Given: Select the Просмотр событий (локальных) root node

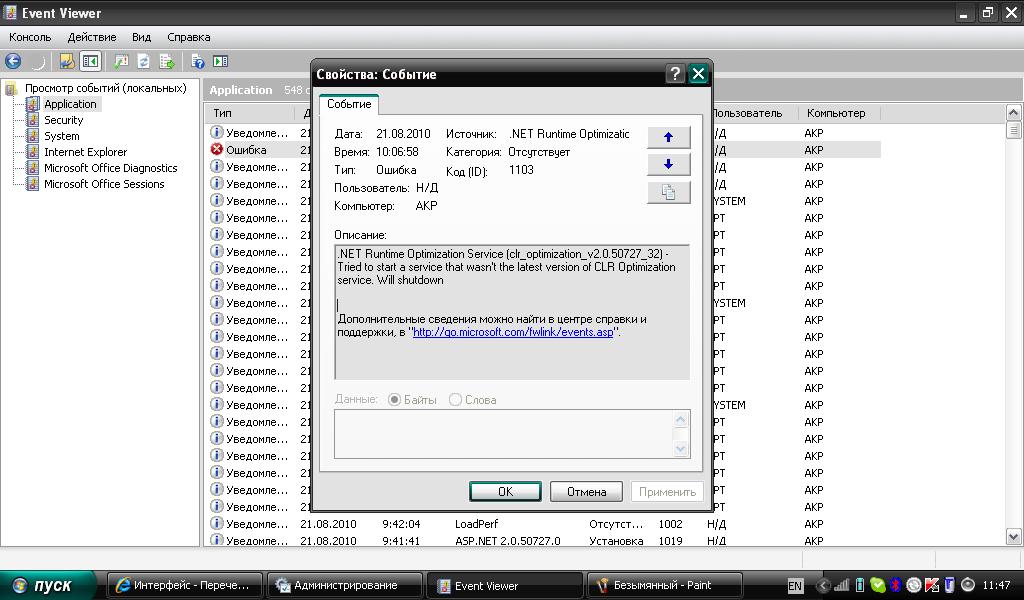Looking at the screenshot, I should click(x=105, y=88).
